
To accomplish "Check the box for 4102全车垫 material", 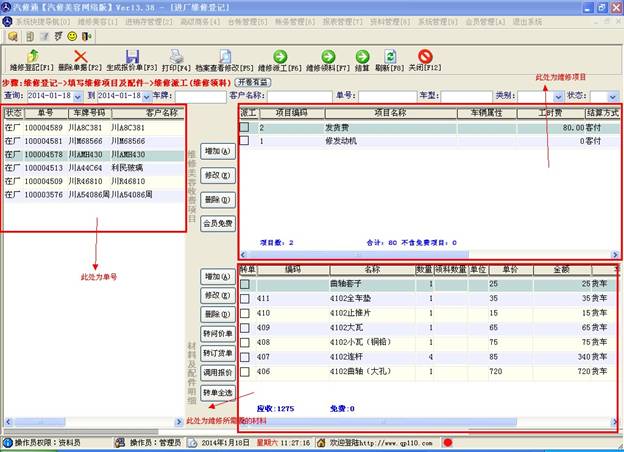I will [246, 299].
